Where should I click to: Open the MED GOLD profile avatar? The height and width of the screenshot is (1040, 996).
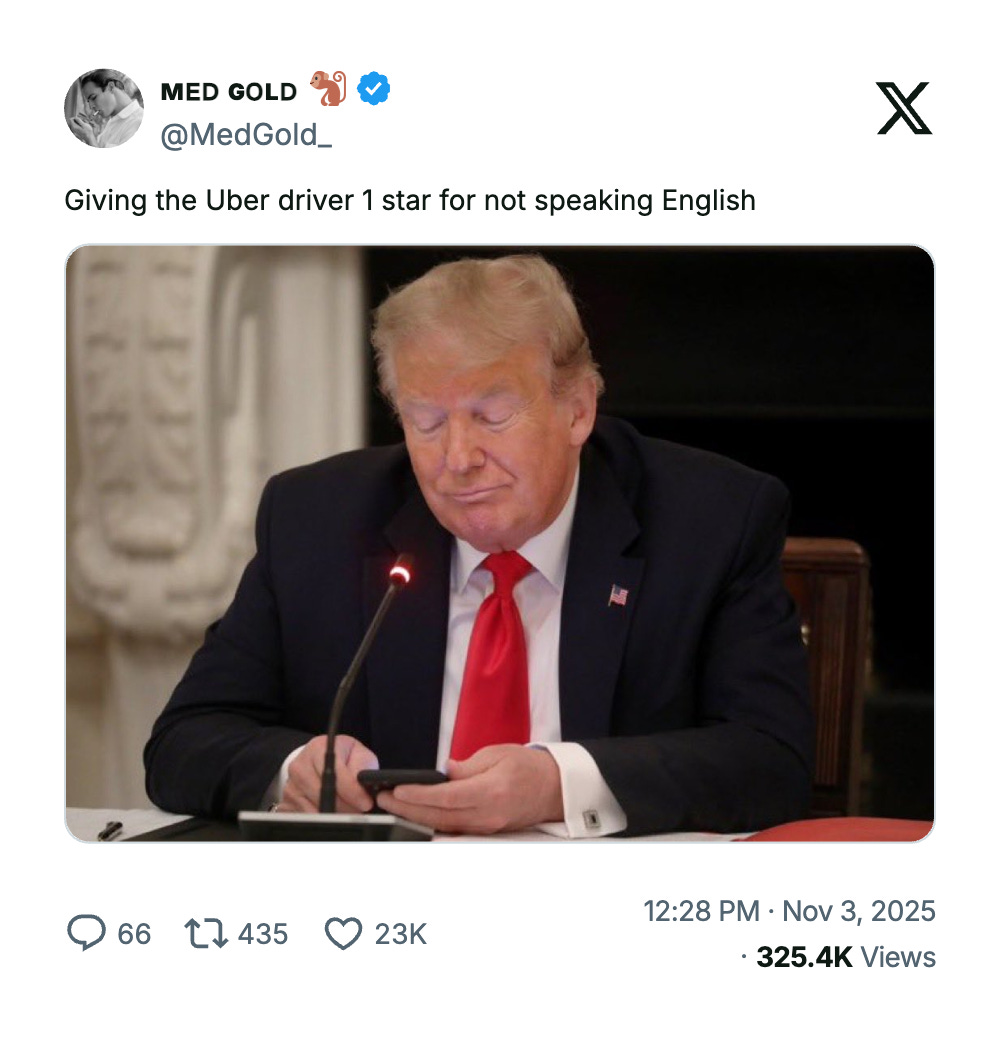coord(103,108)
